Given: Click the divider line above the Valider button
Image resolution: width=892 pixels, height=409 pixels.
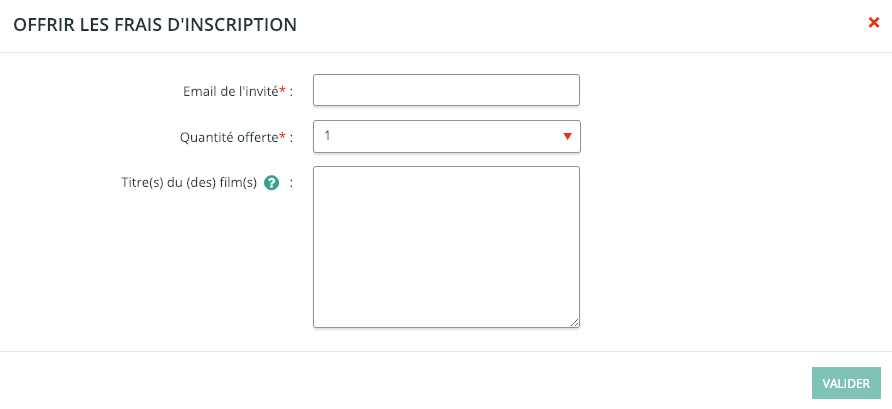Looking at the screenshot, I should click(446, 351).
